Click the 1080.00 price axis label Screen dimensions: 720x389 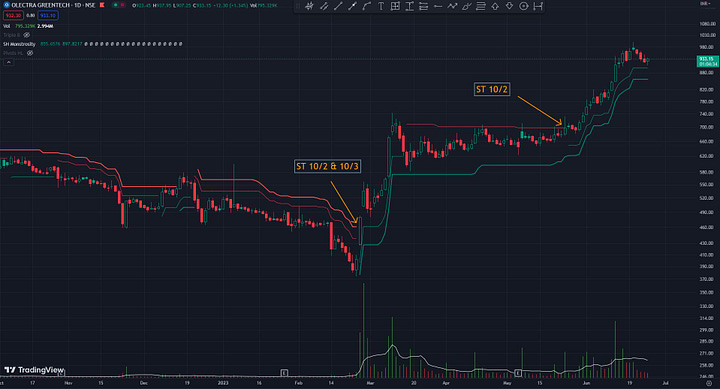[x=708, y=23]
